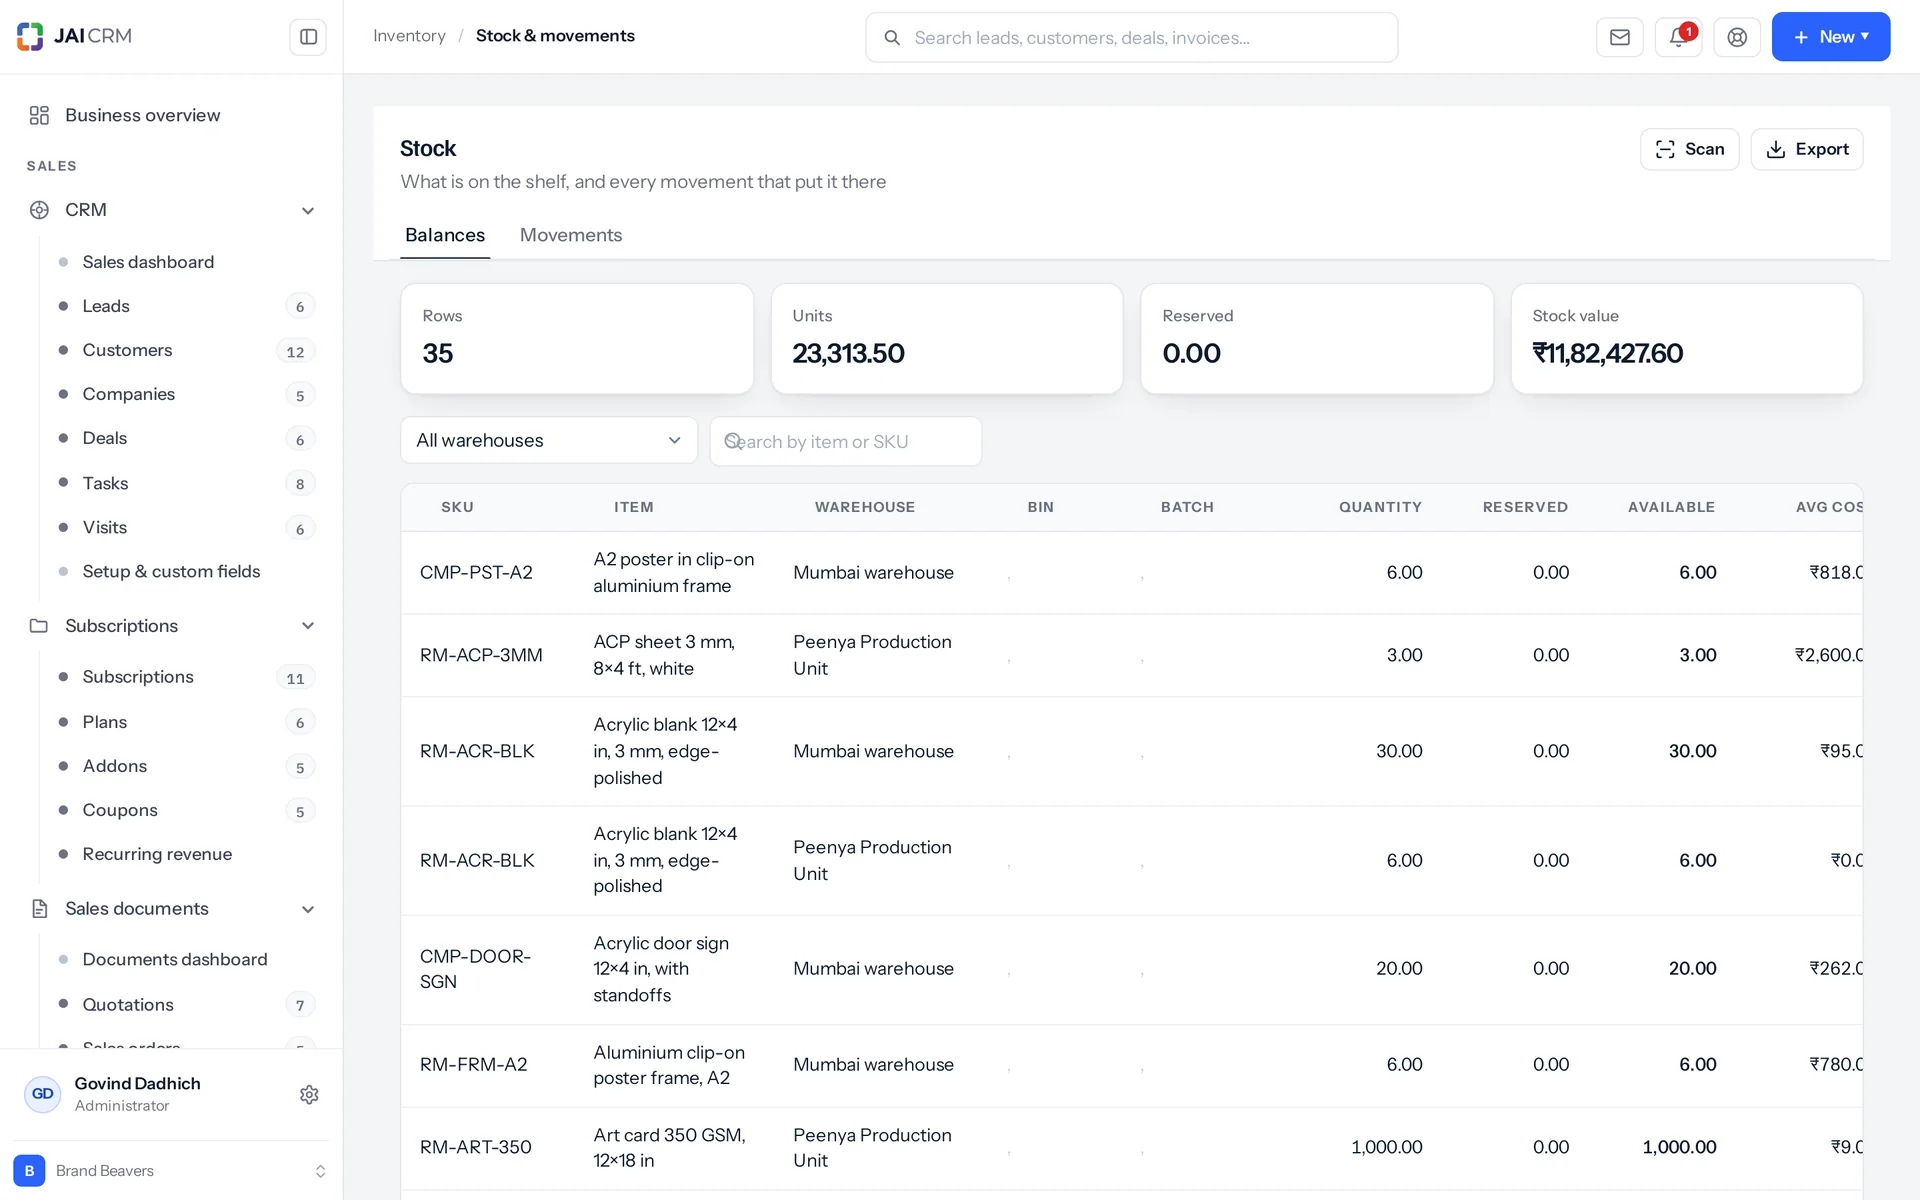Collapse the CRM section chevron
This screenshot has width=1920, height=1200.
point(308,210)
